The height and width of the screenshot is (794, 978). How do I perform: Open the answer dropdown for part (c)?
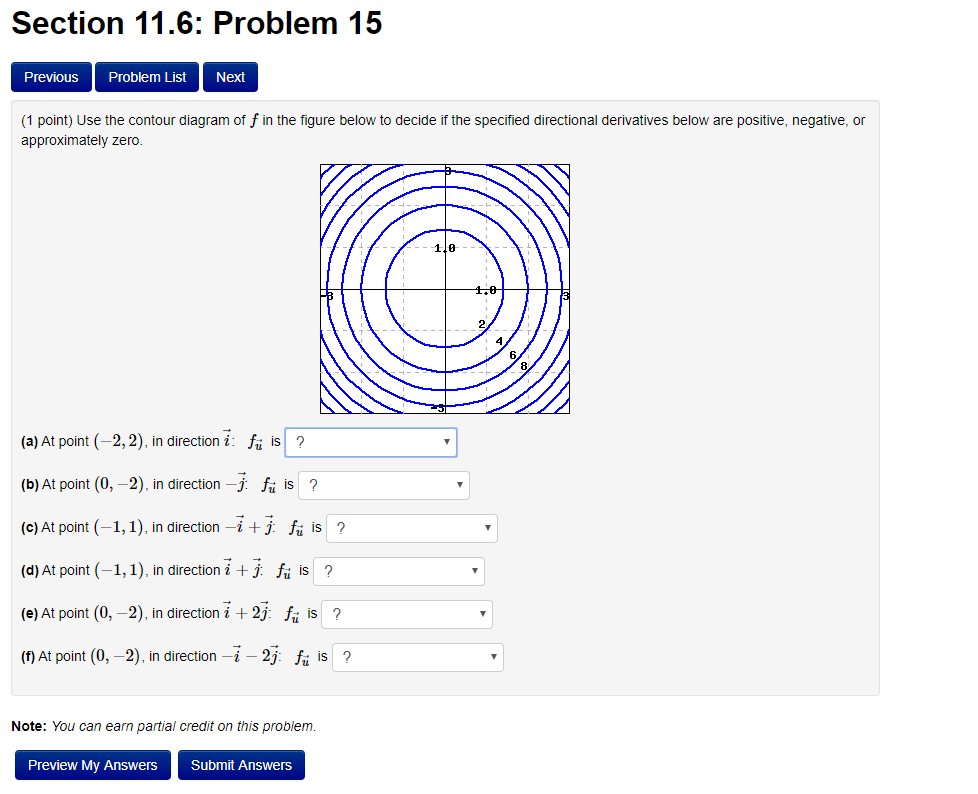[411, 528]
